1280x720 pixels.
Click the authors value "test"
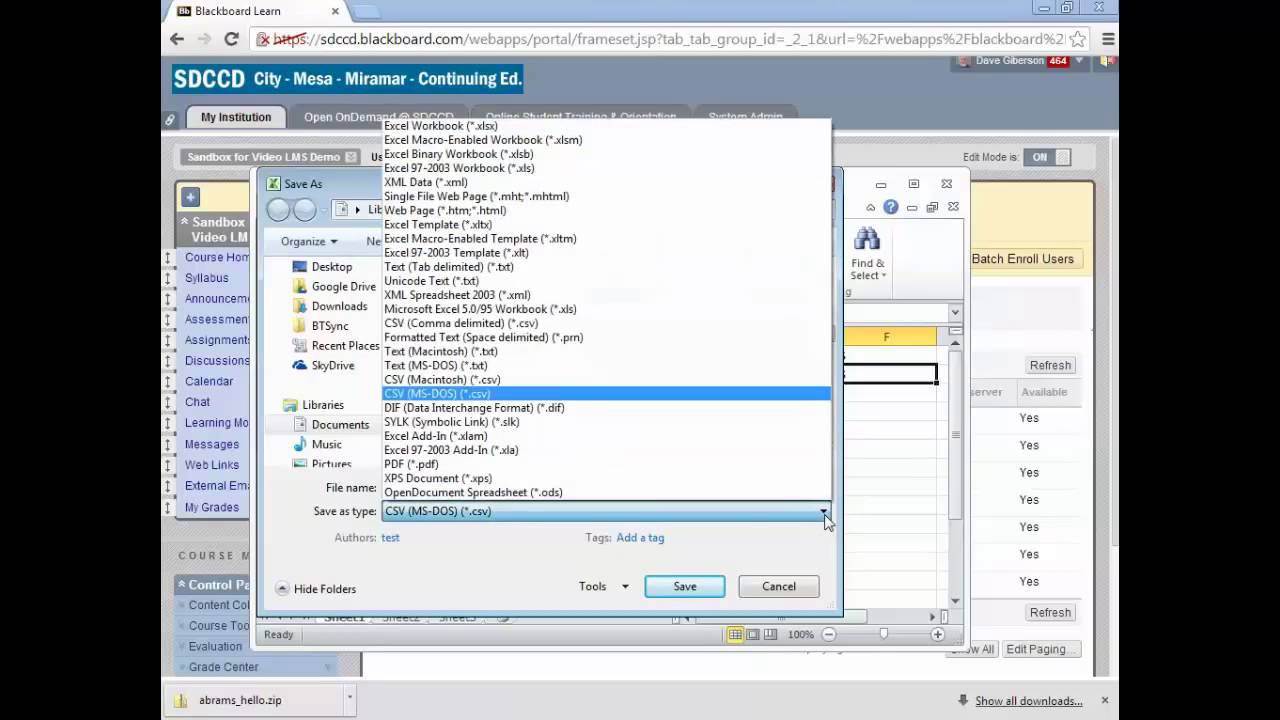pyautogui.click(x=390, y=538)
